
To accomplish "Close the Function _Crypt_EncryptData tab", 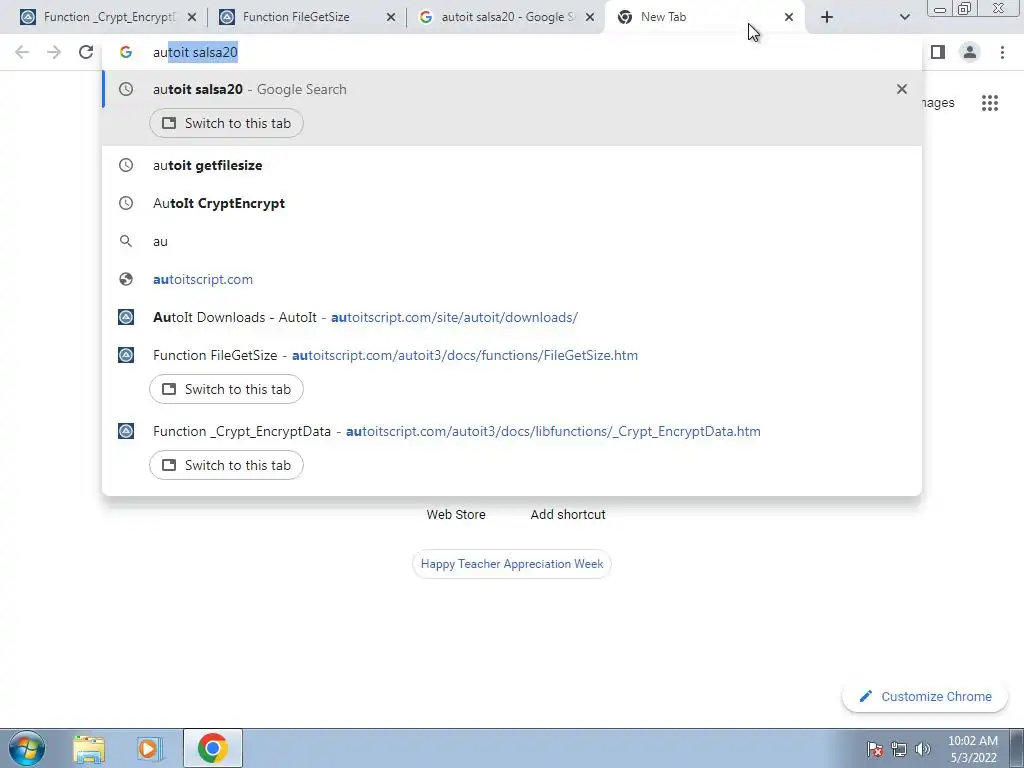I will [192, 17].
